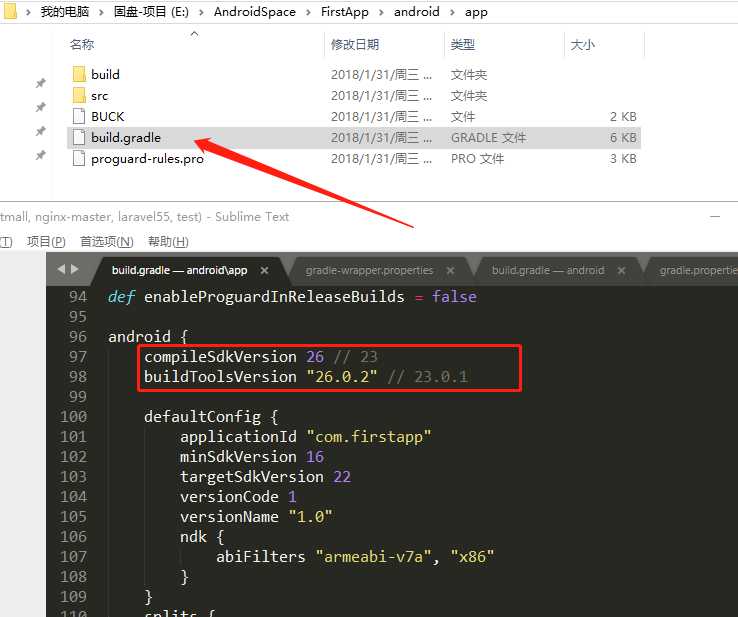Sort by 大小 column header
The width and height of the screenshot is (738, 617).
pos(582,45)
